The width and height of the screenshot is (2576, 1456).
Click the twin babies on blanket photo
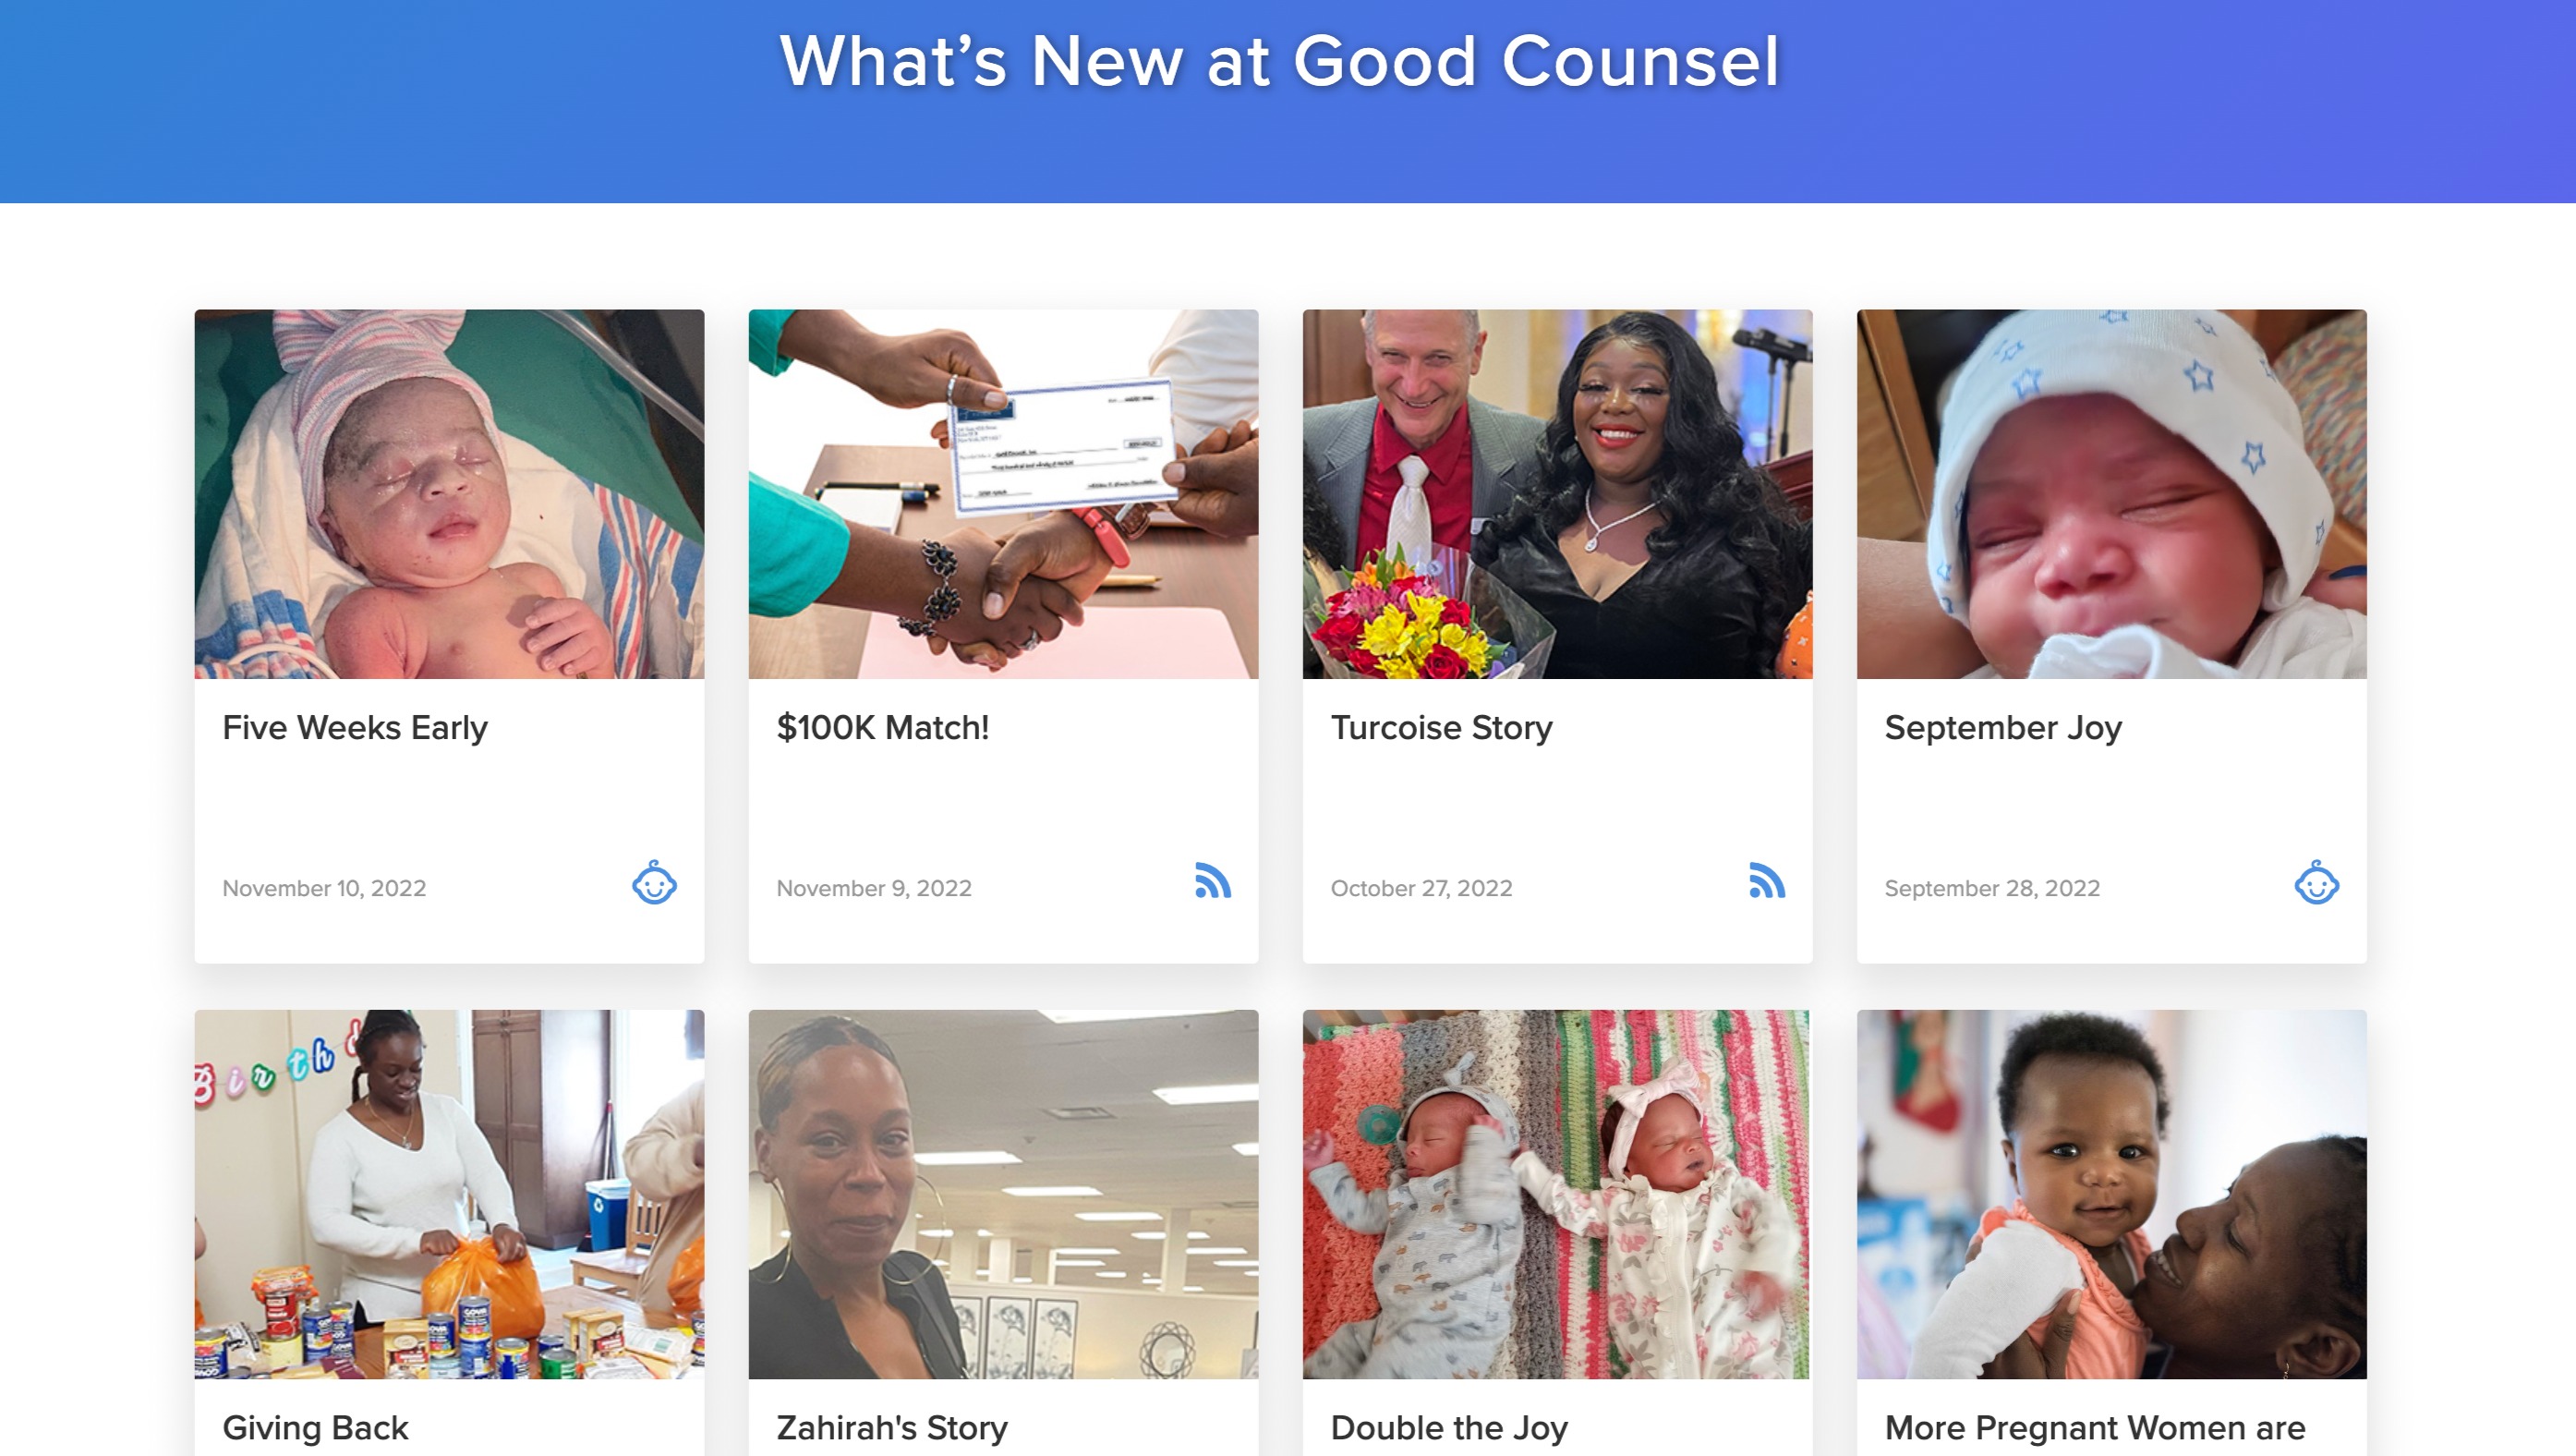(1557, 1194)
